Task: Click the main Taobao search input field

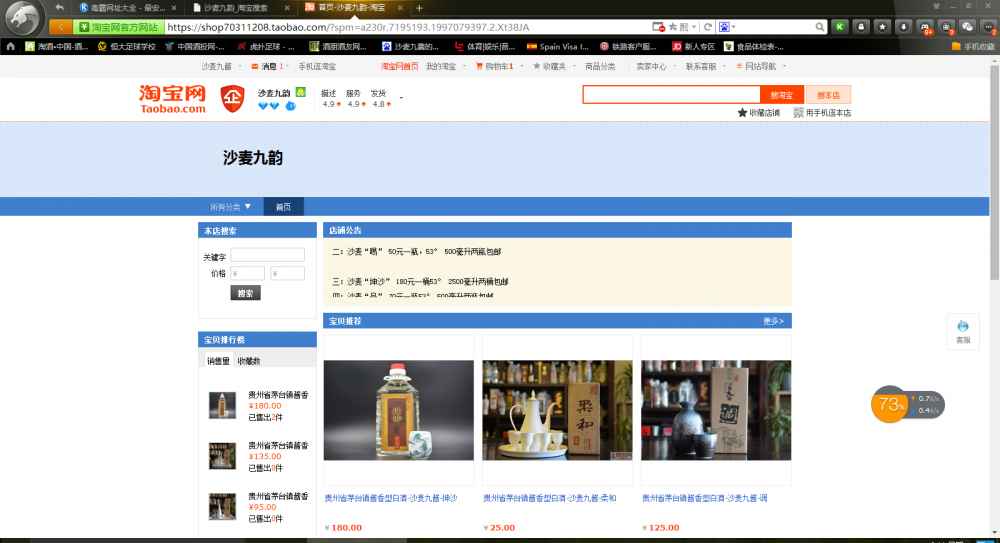Action: [x=672, y=94]
